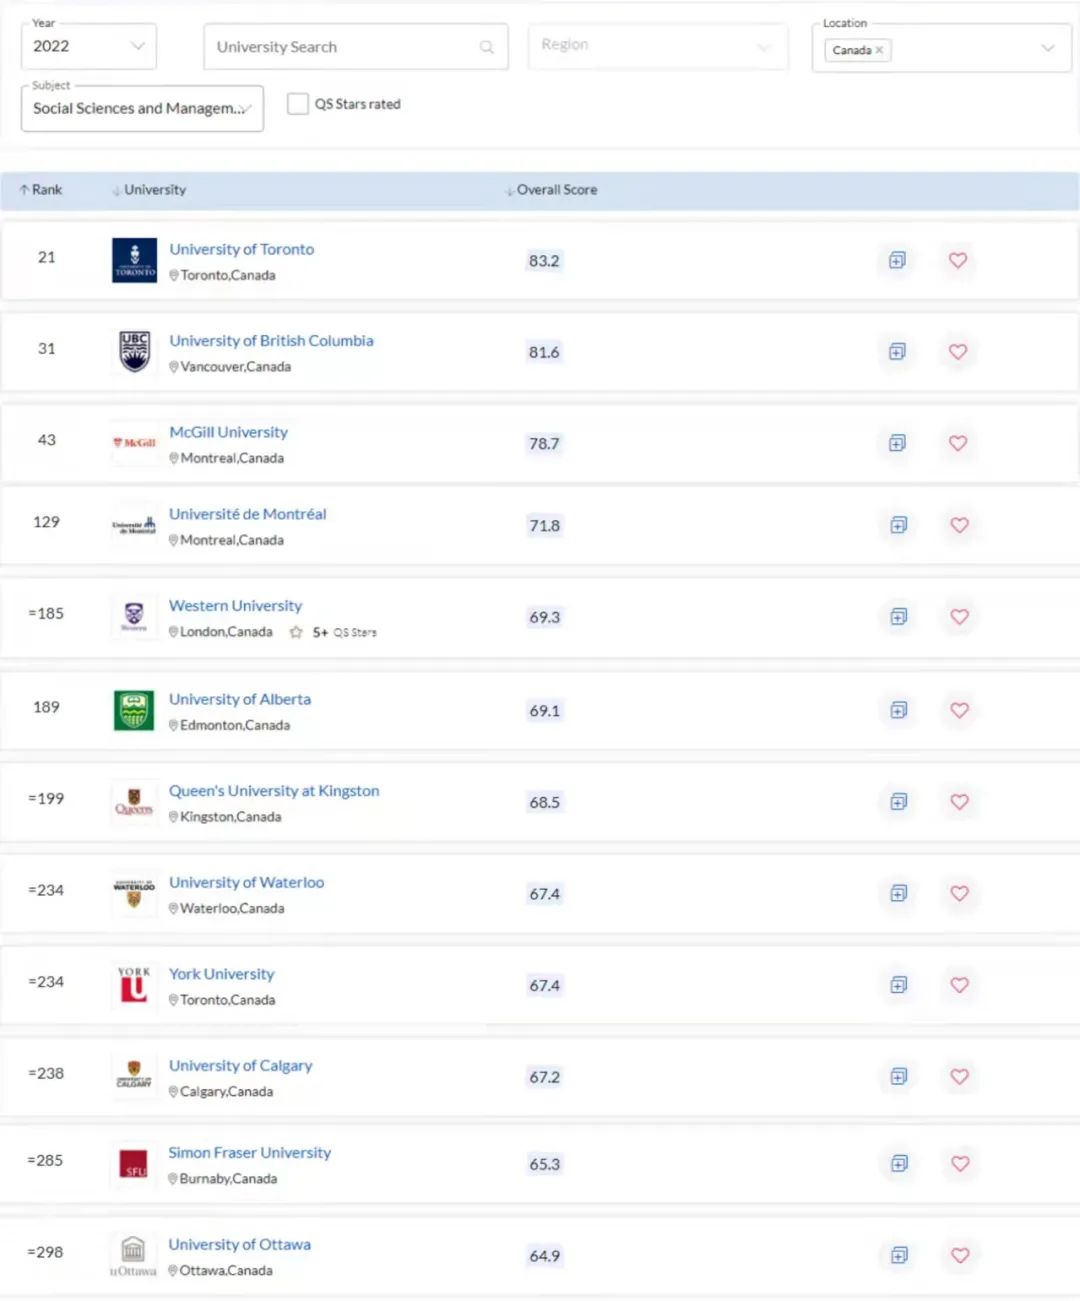Favorite York University with heart icon
Viewport: 1080px width, 1301px height.
[960, 985]
